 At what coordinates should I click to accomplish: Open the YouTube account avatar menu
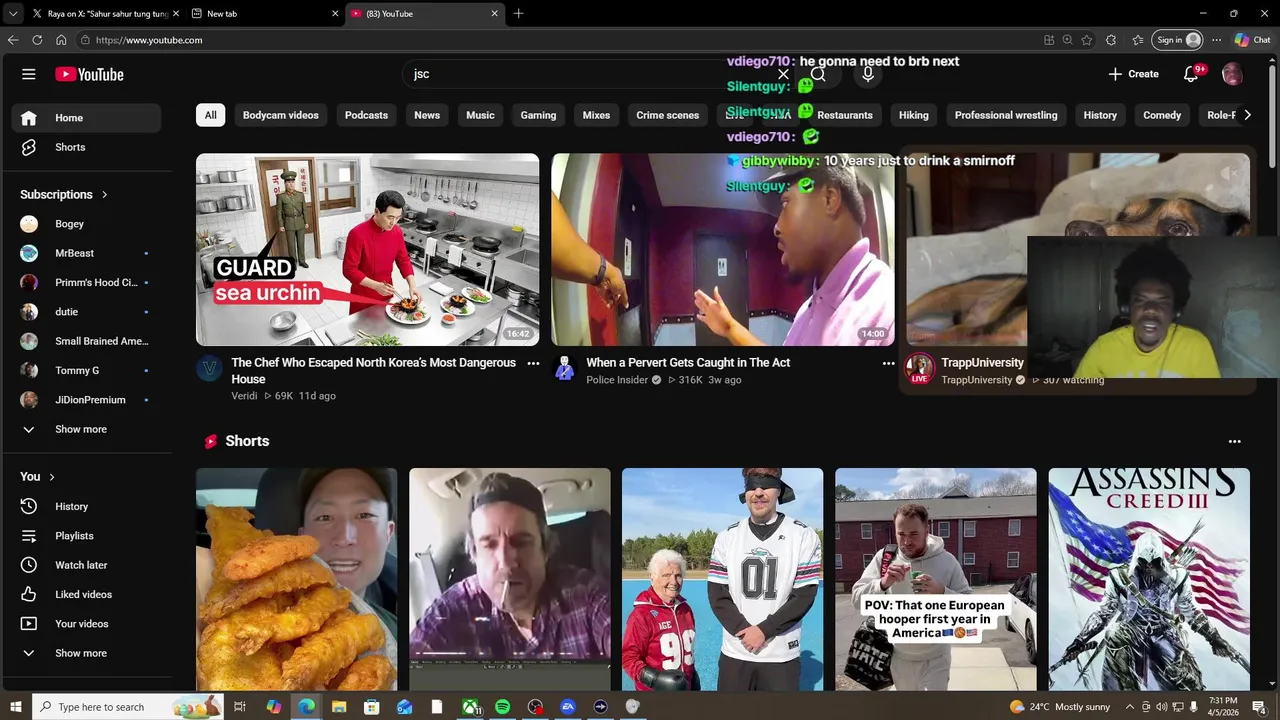click(1232, 74)
